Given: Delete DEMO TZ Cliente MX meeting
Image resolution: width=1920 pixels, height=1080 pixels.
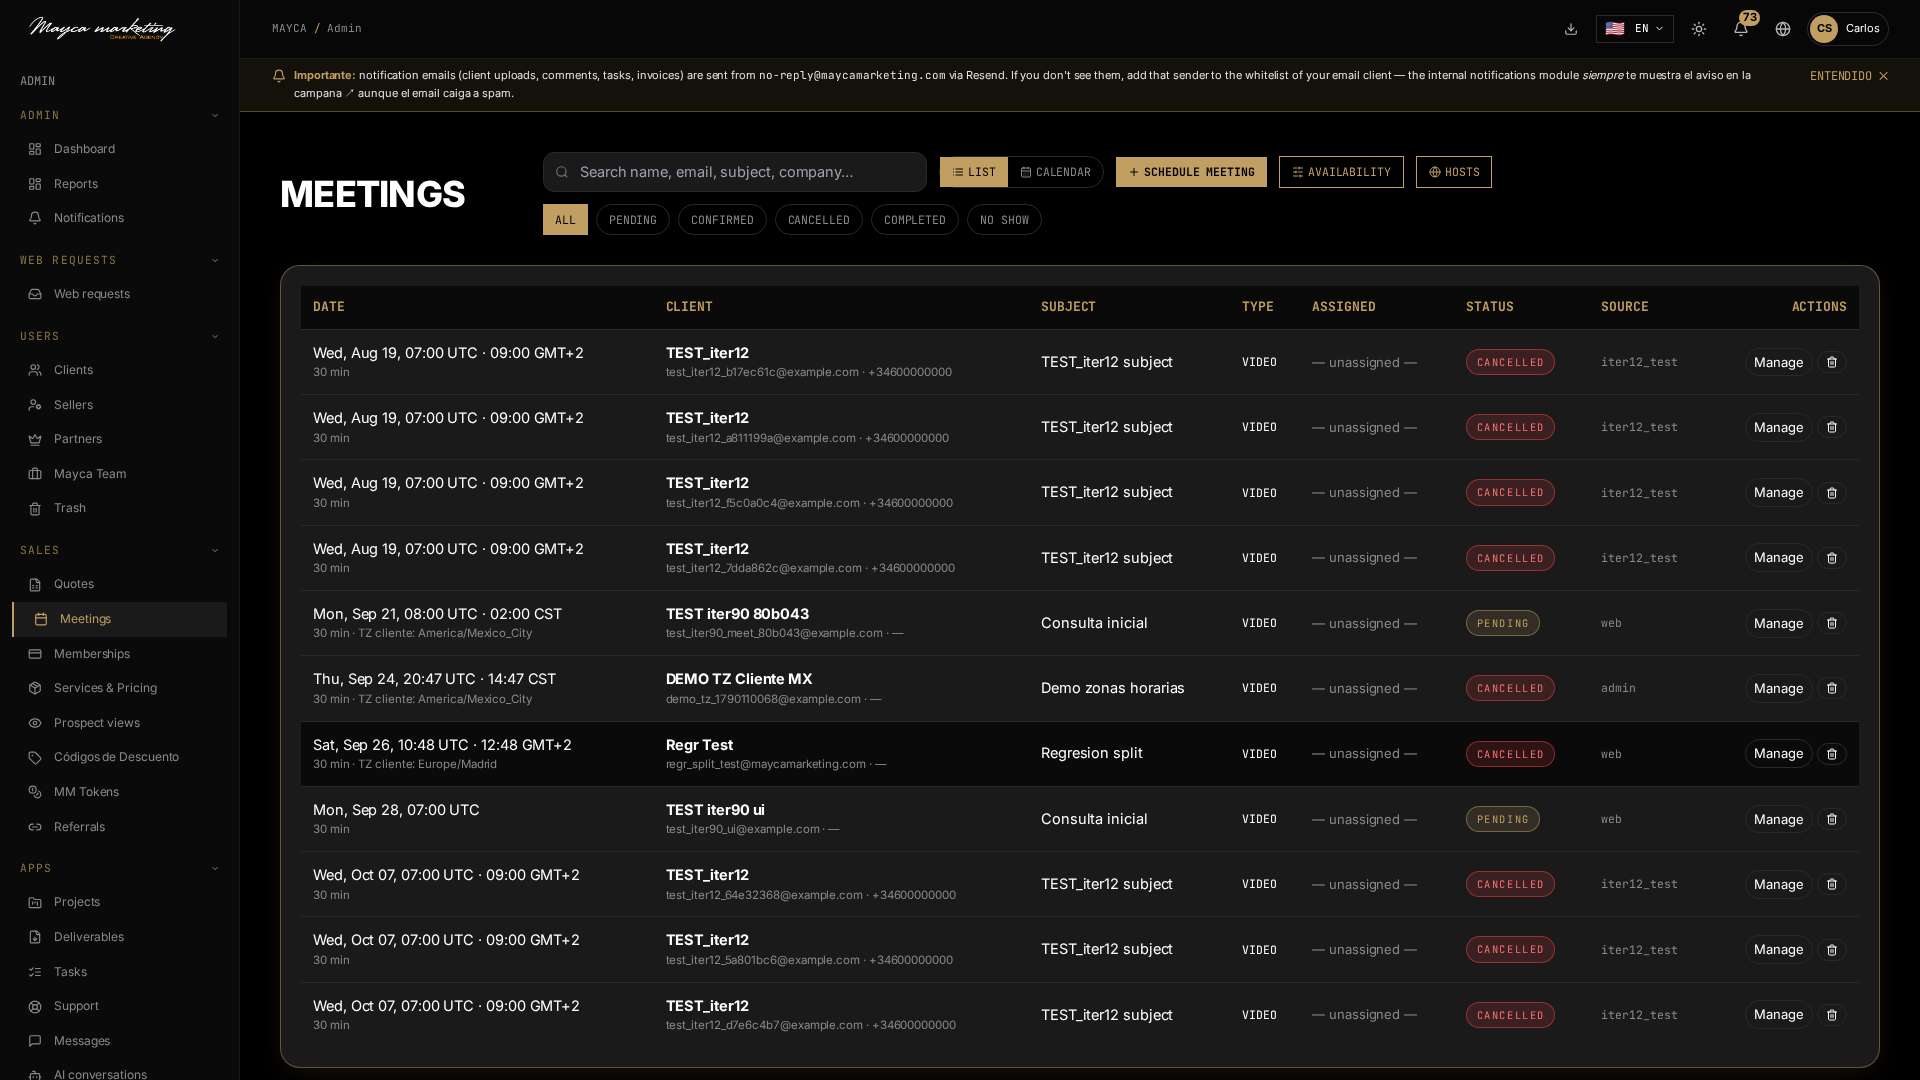Looking at the screenshot, I should [x=1832, y=688].
